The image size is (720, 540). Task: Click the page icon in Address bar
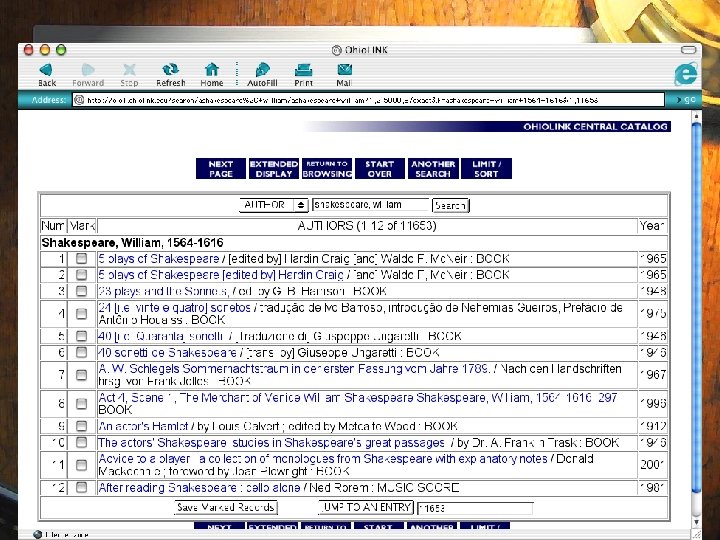79,100
